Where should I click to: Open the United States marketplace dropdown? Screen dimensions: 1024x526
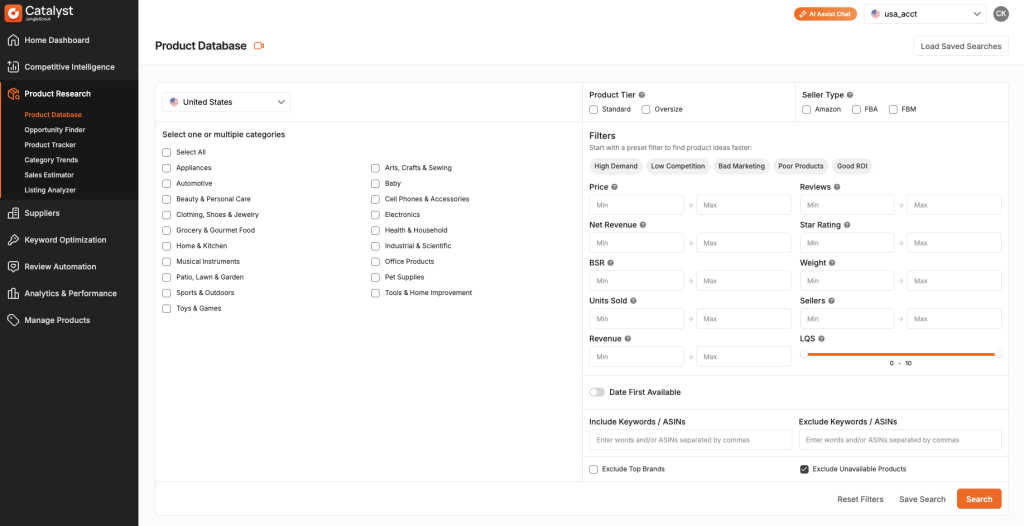tap(226, 102)
